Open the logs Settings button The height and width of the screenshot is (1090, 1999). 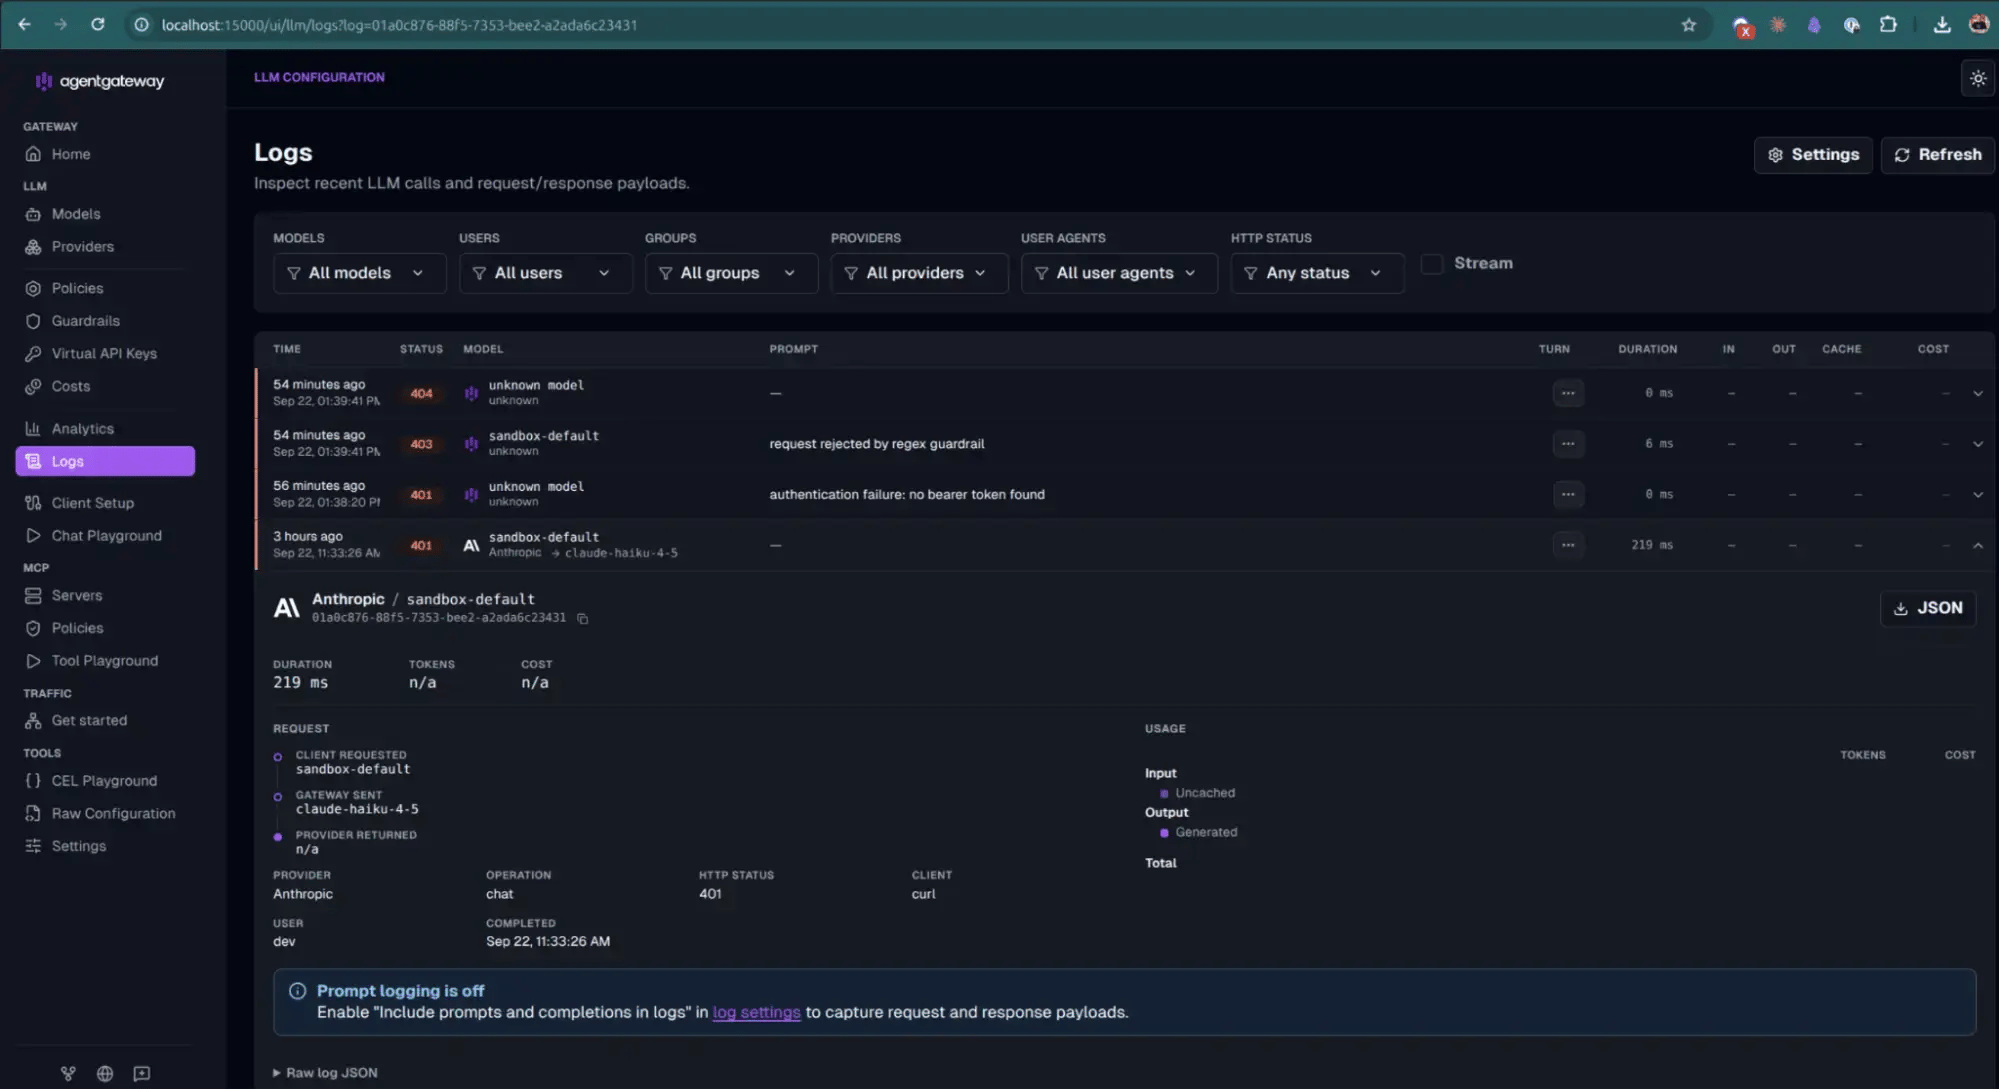click(x=1812, y=155)
